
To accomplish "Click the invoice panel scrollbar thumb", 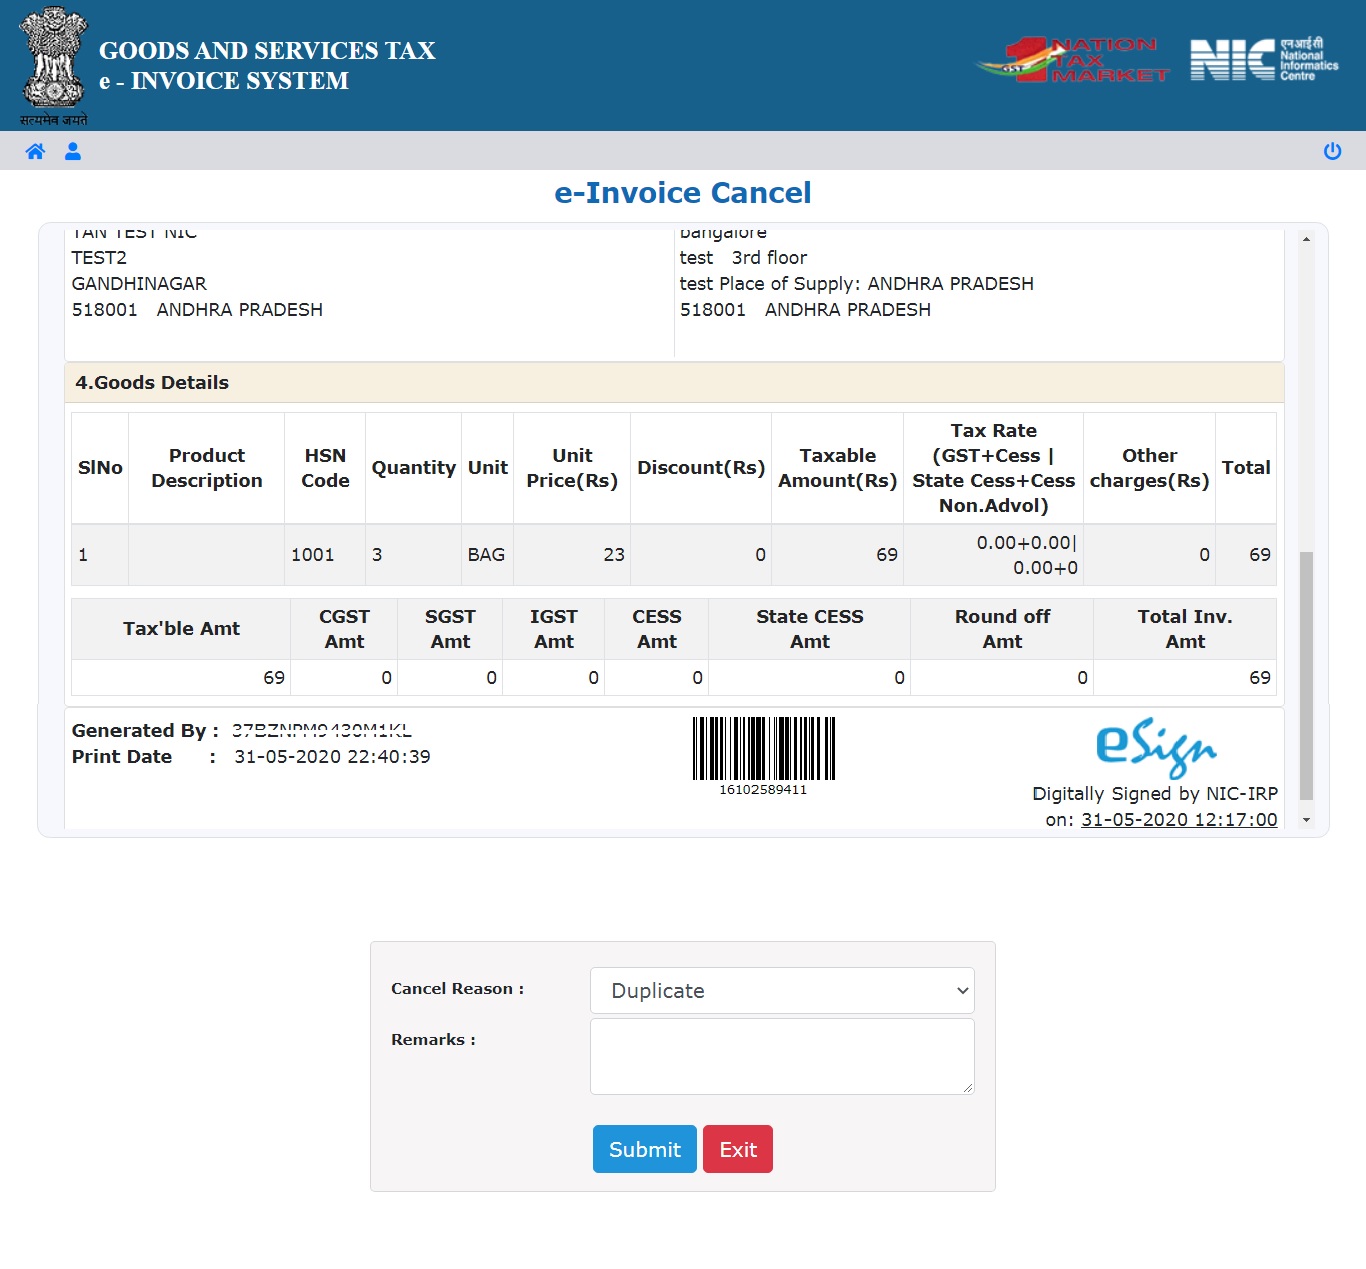I will point(1306,676).
